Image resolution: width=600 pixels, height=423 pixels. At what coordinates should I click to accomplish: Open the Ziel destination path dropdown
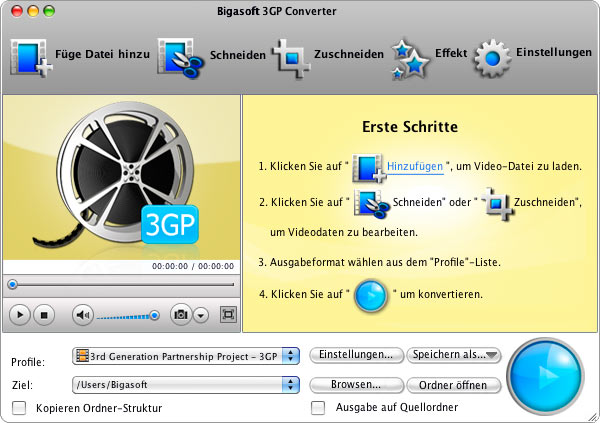pyautogui.click(x=186, y=385)
